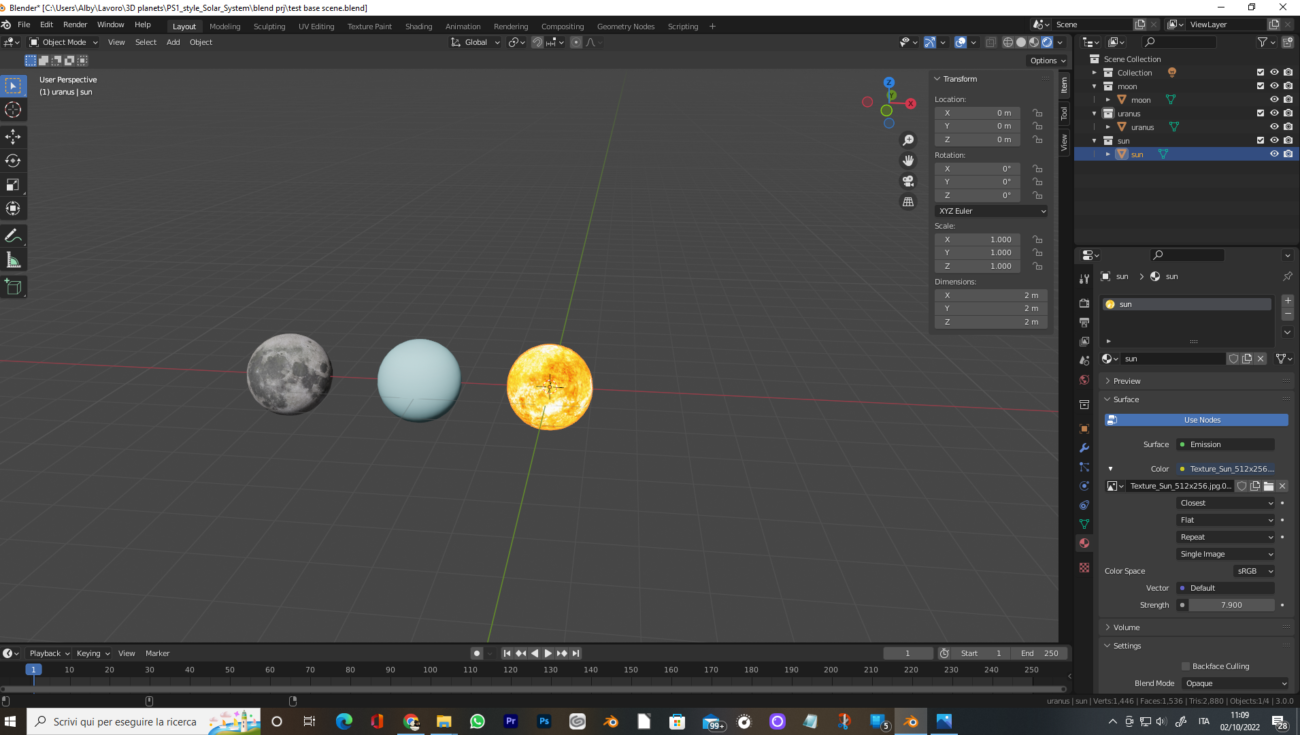1300x735 pixels.
Task: Toggle snapping magnet icon
Action: [537, 42]
